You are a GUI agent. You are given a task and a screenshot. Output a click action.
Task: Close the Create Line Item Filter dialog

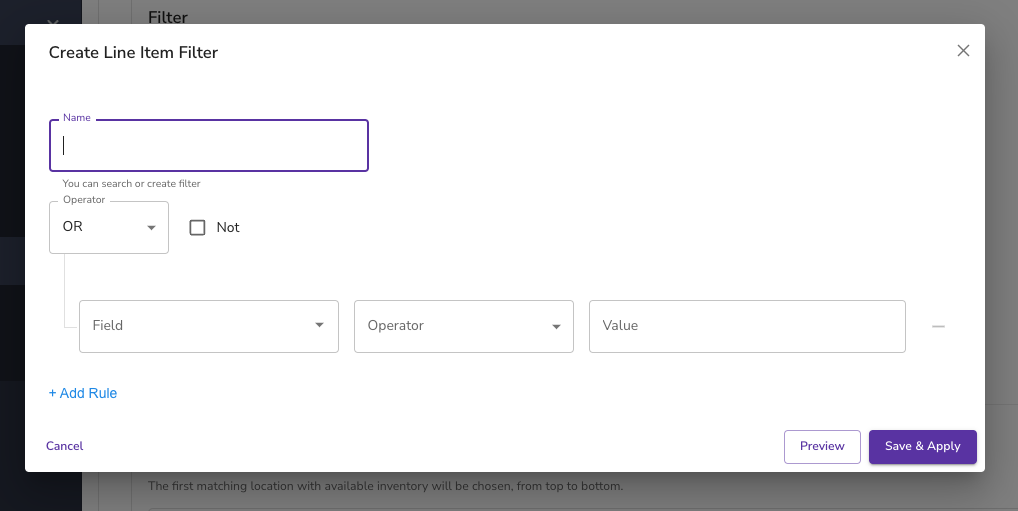[x=963, y=51]
